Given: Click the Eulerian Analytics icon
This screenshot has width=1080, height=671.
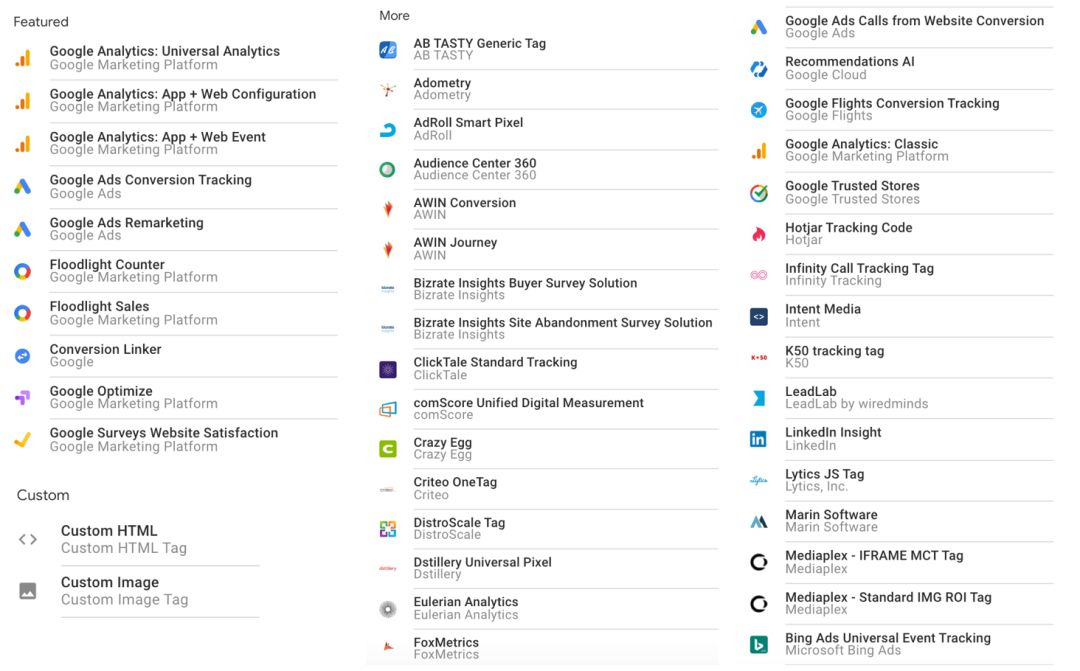Looking at the screenshot, I should [x=388, y=609].
